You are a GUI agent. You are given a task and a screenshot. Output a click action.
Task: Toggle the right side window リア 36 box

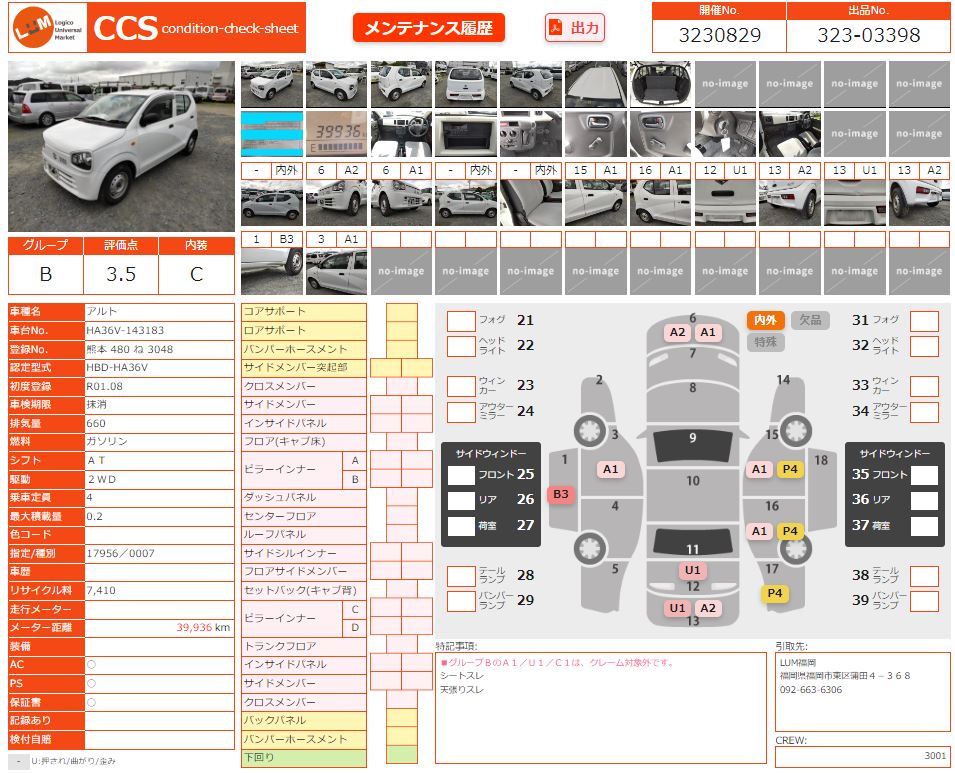(924, 500)
